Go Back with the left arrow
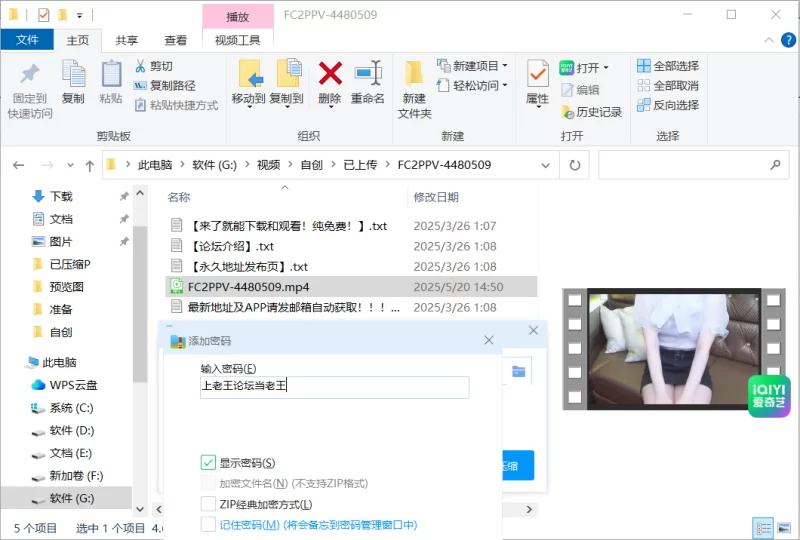The image size is (800, 540). coord(18,165)
